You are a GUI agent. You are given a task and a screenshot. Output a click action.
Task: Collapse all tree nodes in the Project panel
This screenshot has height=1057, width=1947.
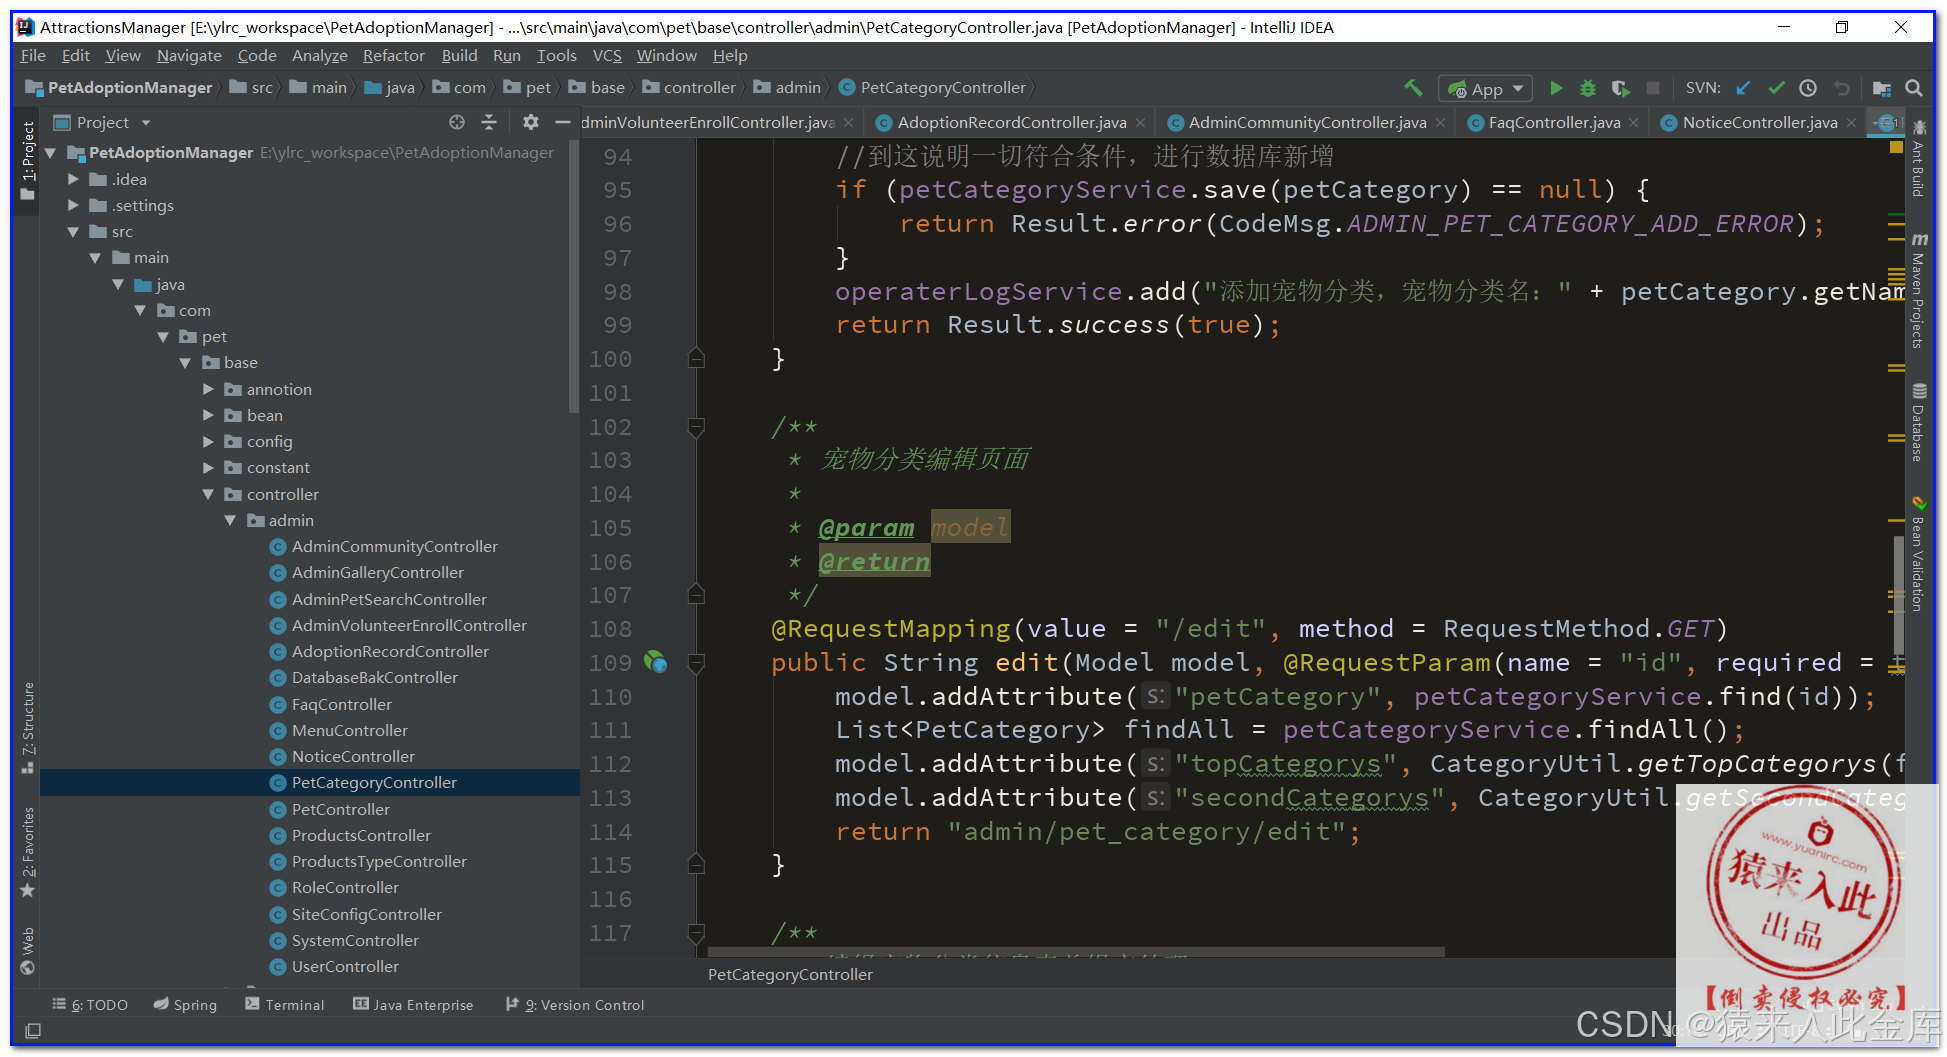pos(489,122)
